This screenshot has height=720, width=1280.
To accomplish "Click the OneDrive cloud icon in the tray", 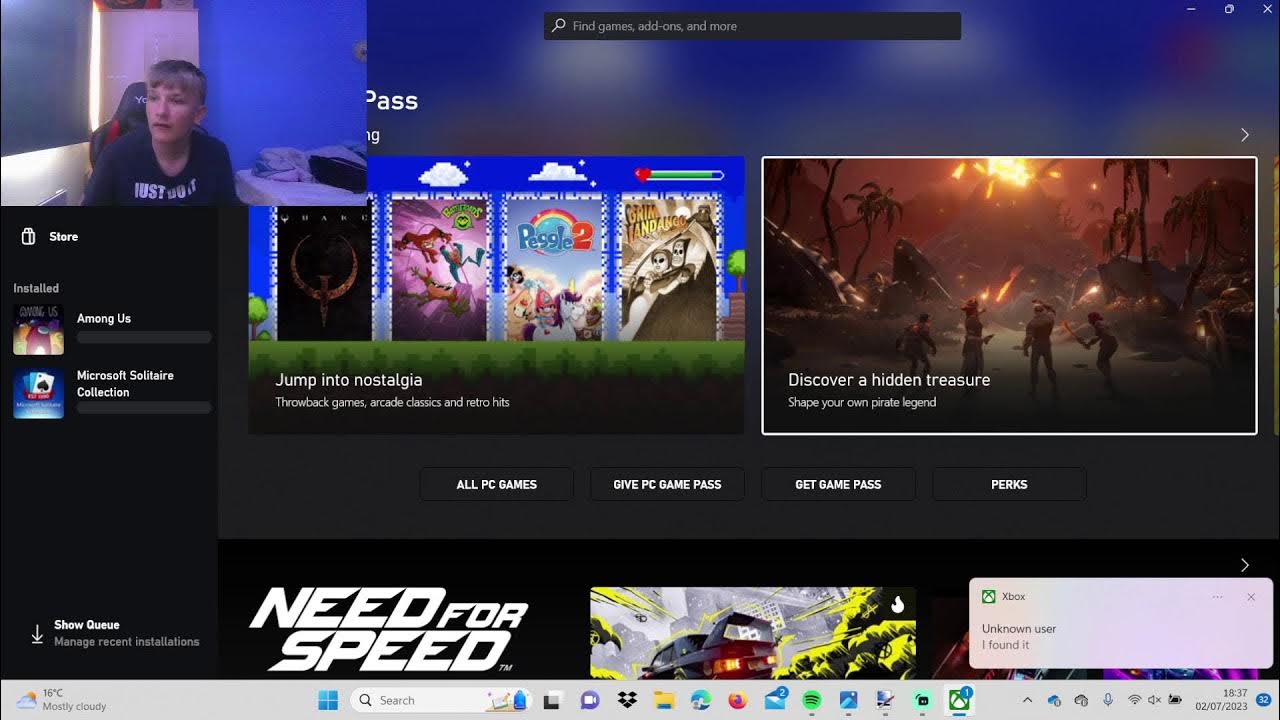I will [1054, 700].
